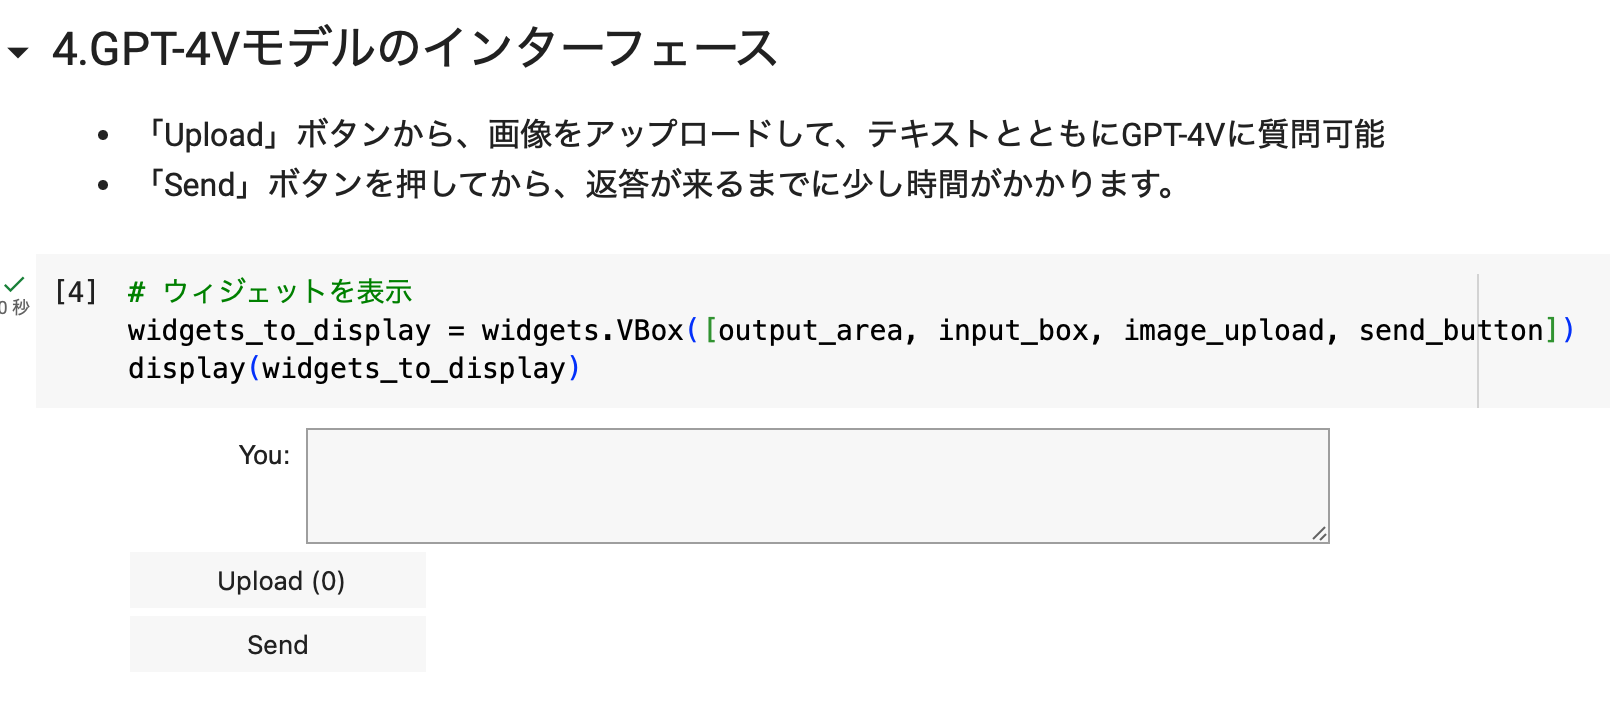Image resolution: width=1610 pixels, height=710 pixels.
Task: Click the You: label beside the text box
Action: point(264,456)
